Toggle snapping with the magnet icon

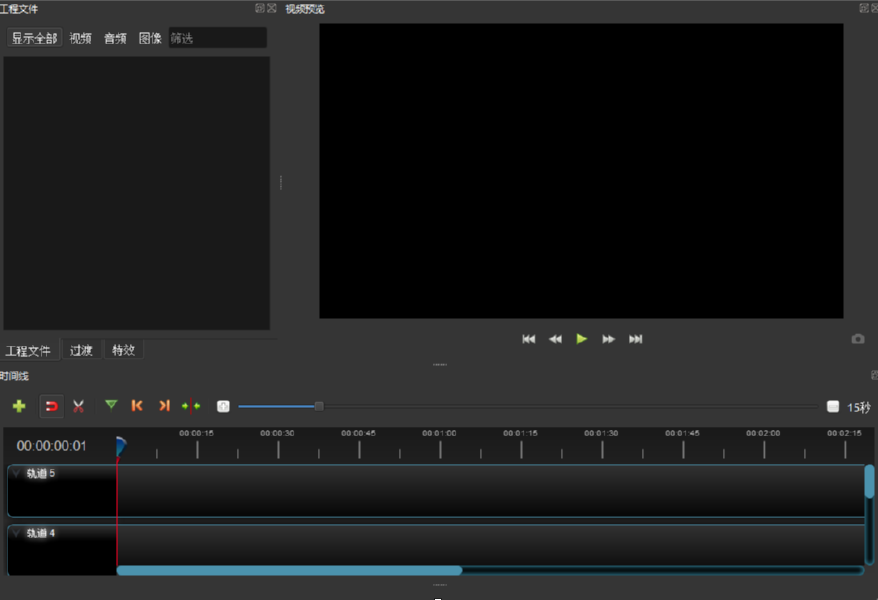(50, 406)
